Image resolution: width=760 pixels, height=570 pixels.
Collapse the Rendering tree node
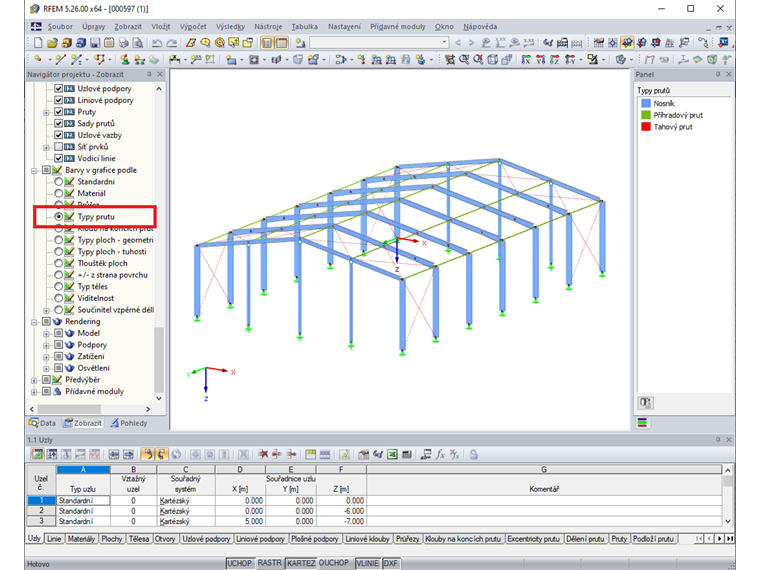tap(34, 322)
